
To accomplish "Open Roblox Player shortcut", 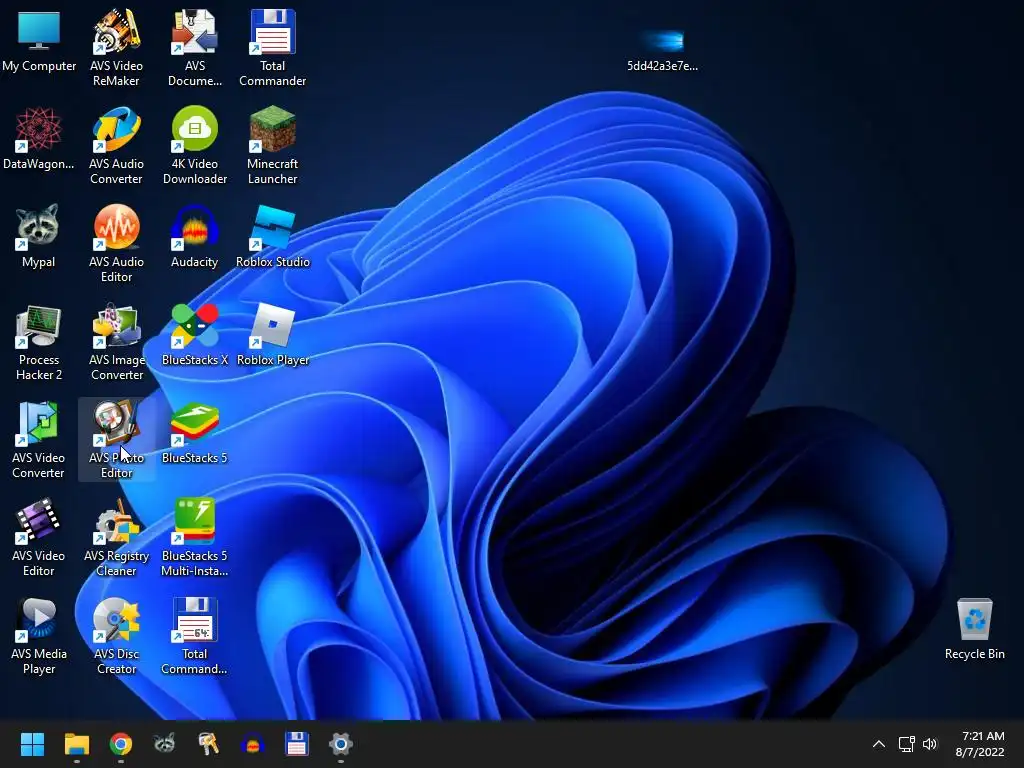I will click(272, 334).
